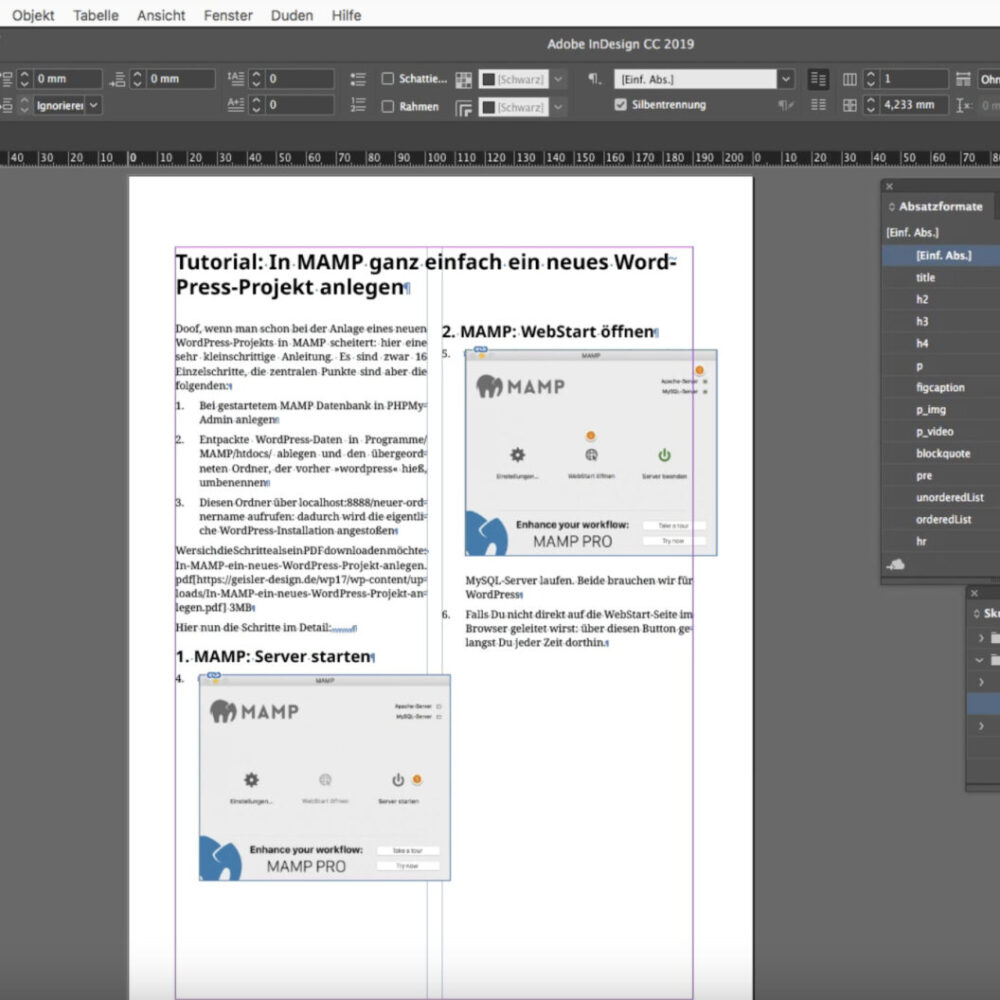Open the Tabelle menu
The image size is (1000, 1000).
tap(96, 15)
